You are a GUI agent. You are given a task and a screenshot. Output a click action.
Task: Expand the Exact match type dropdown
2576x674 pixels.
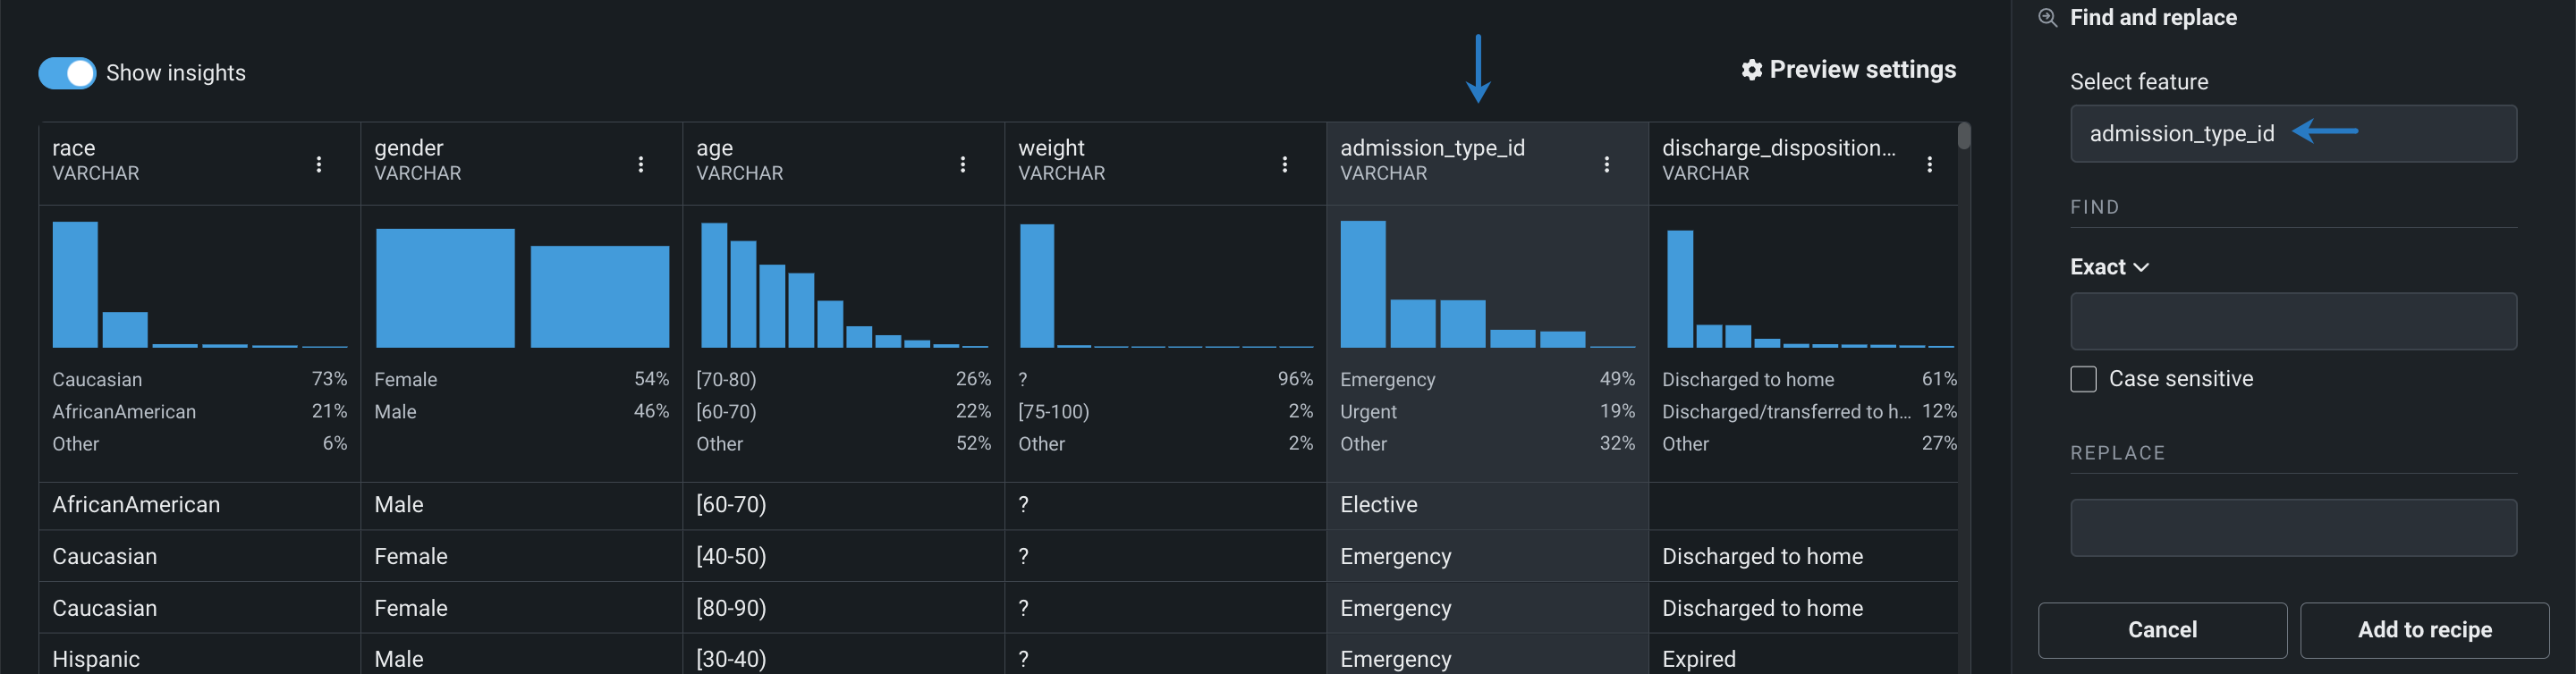click(x=2109, y=267)
